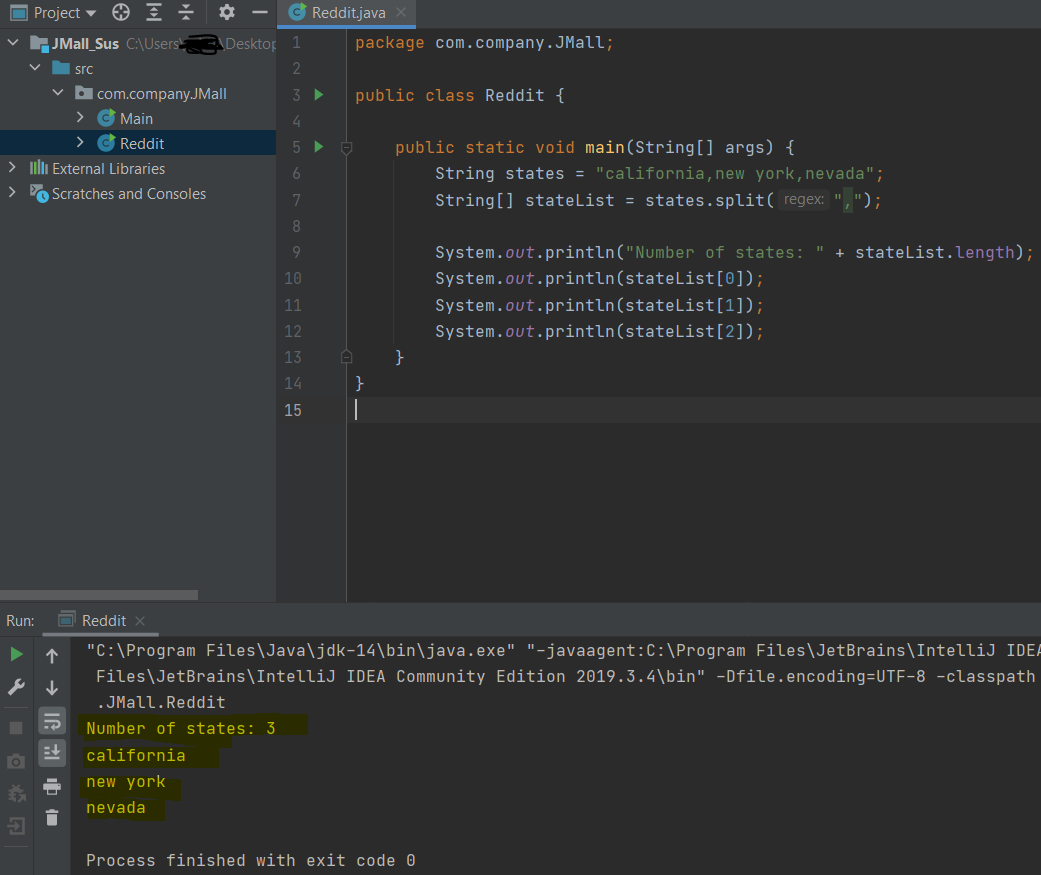Select the Reddit.java editor tab

coord(347,13)
